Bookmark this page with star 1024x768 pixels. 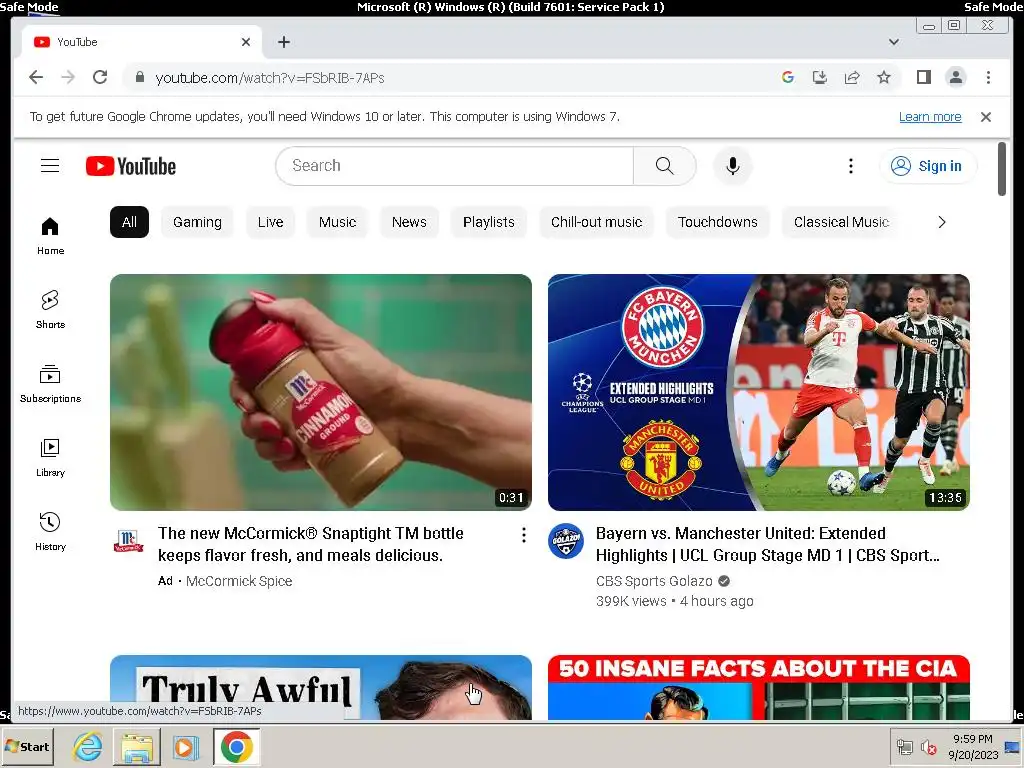coord(884,77)
